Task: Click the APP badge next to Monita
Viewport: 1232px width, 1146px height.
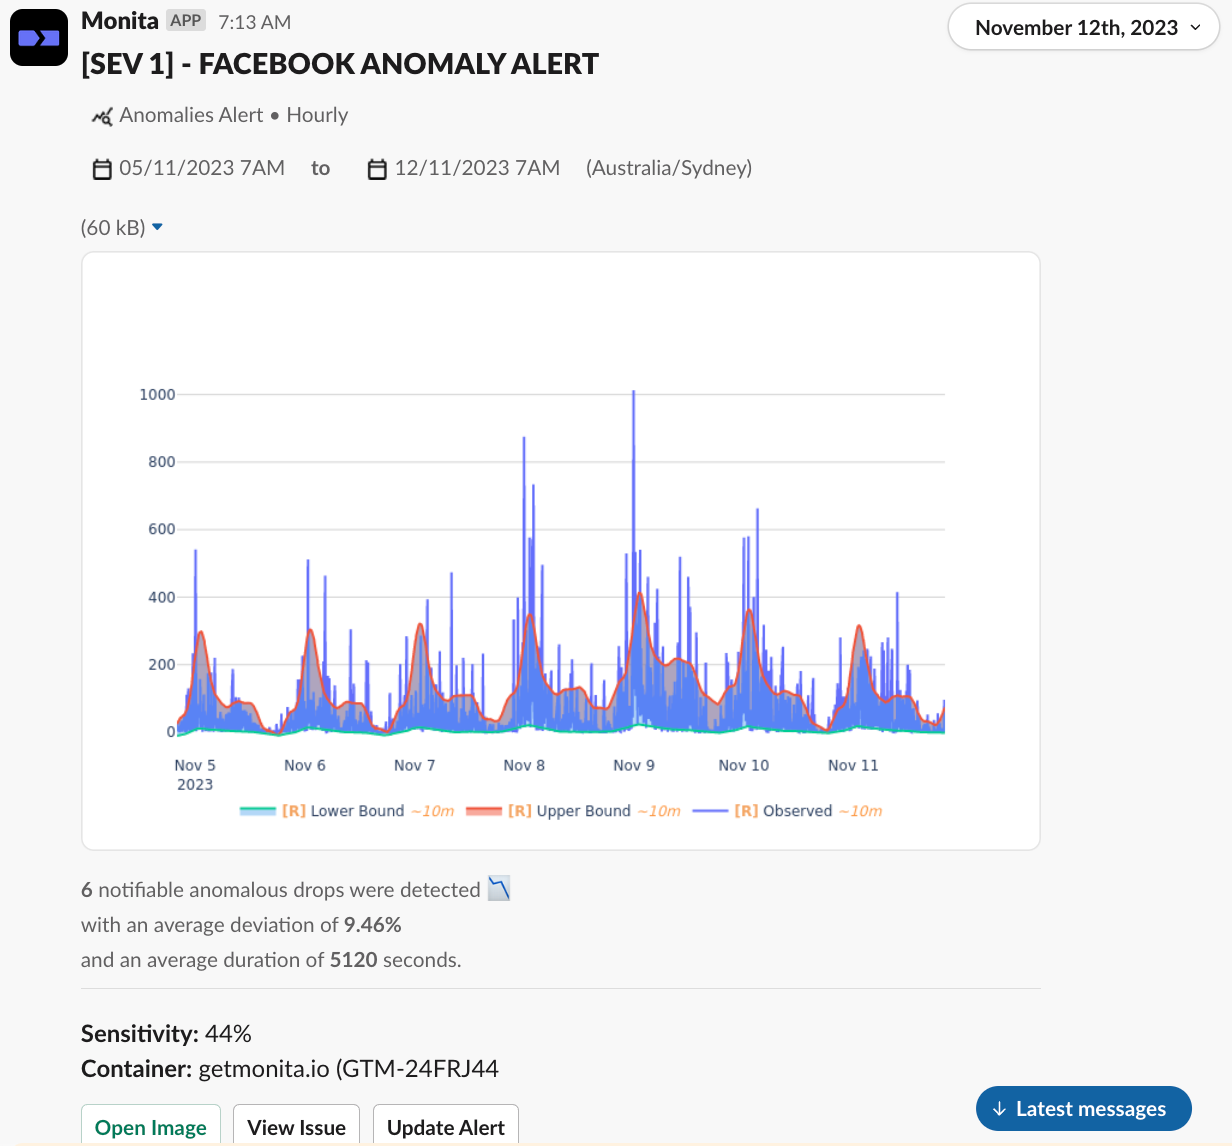Action: pyautogui.click(x=186, y=20)
